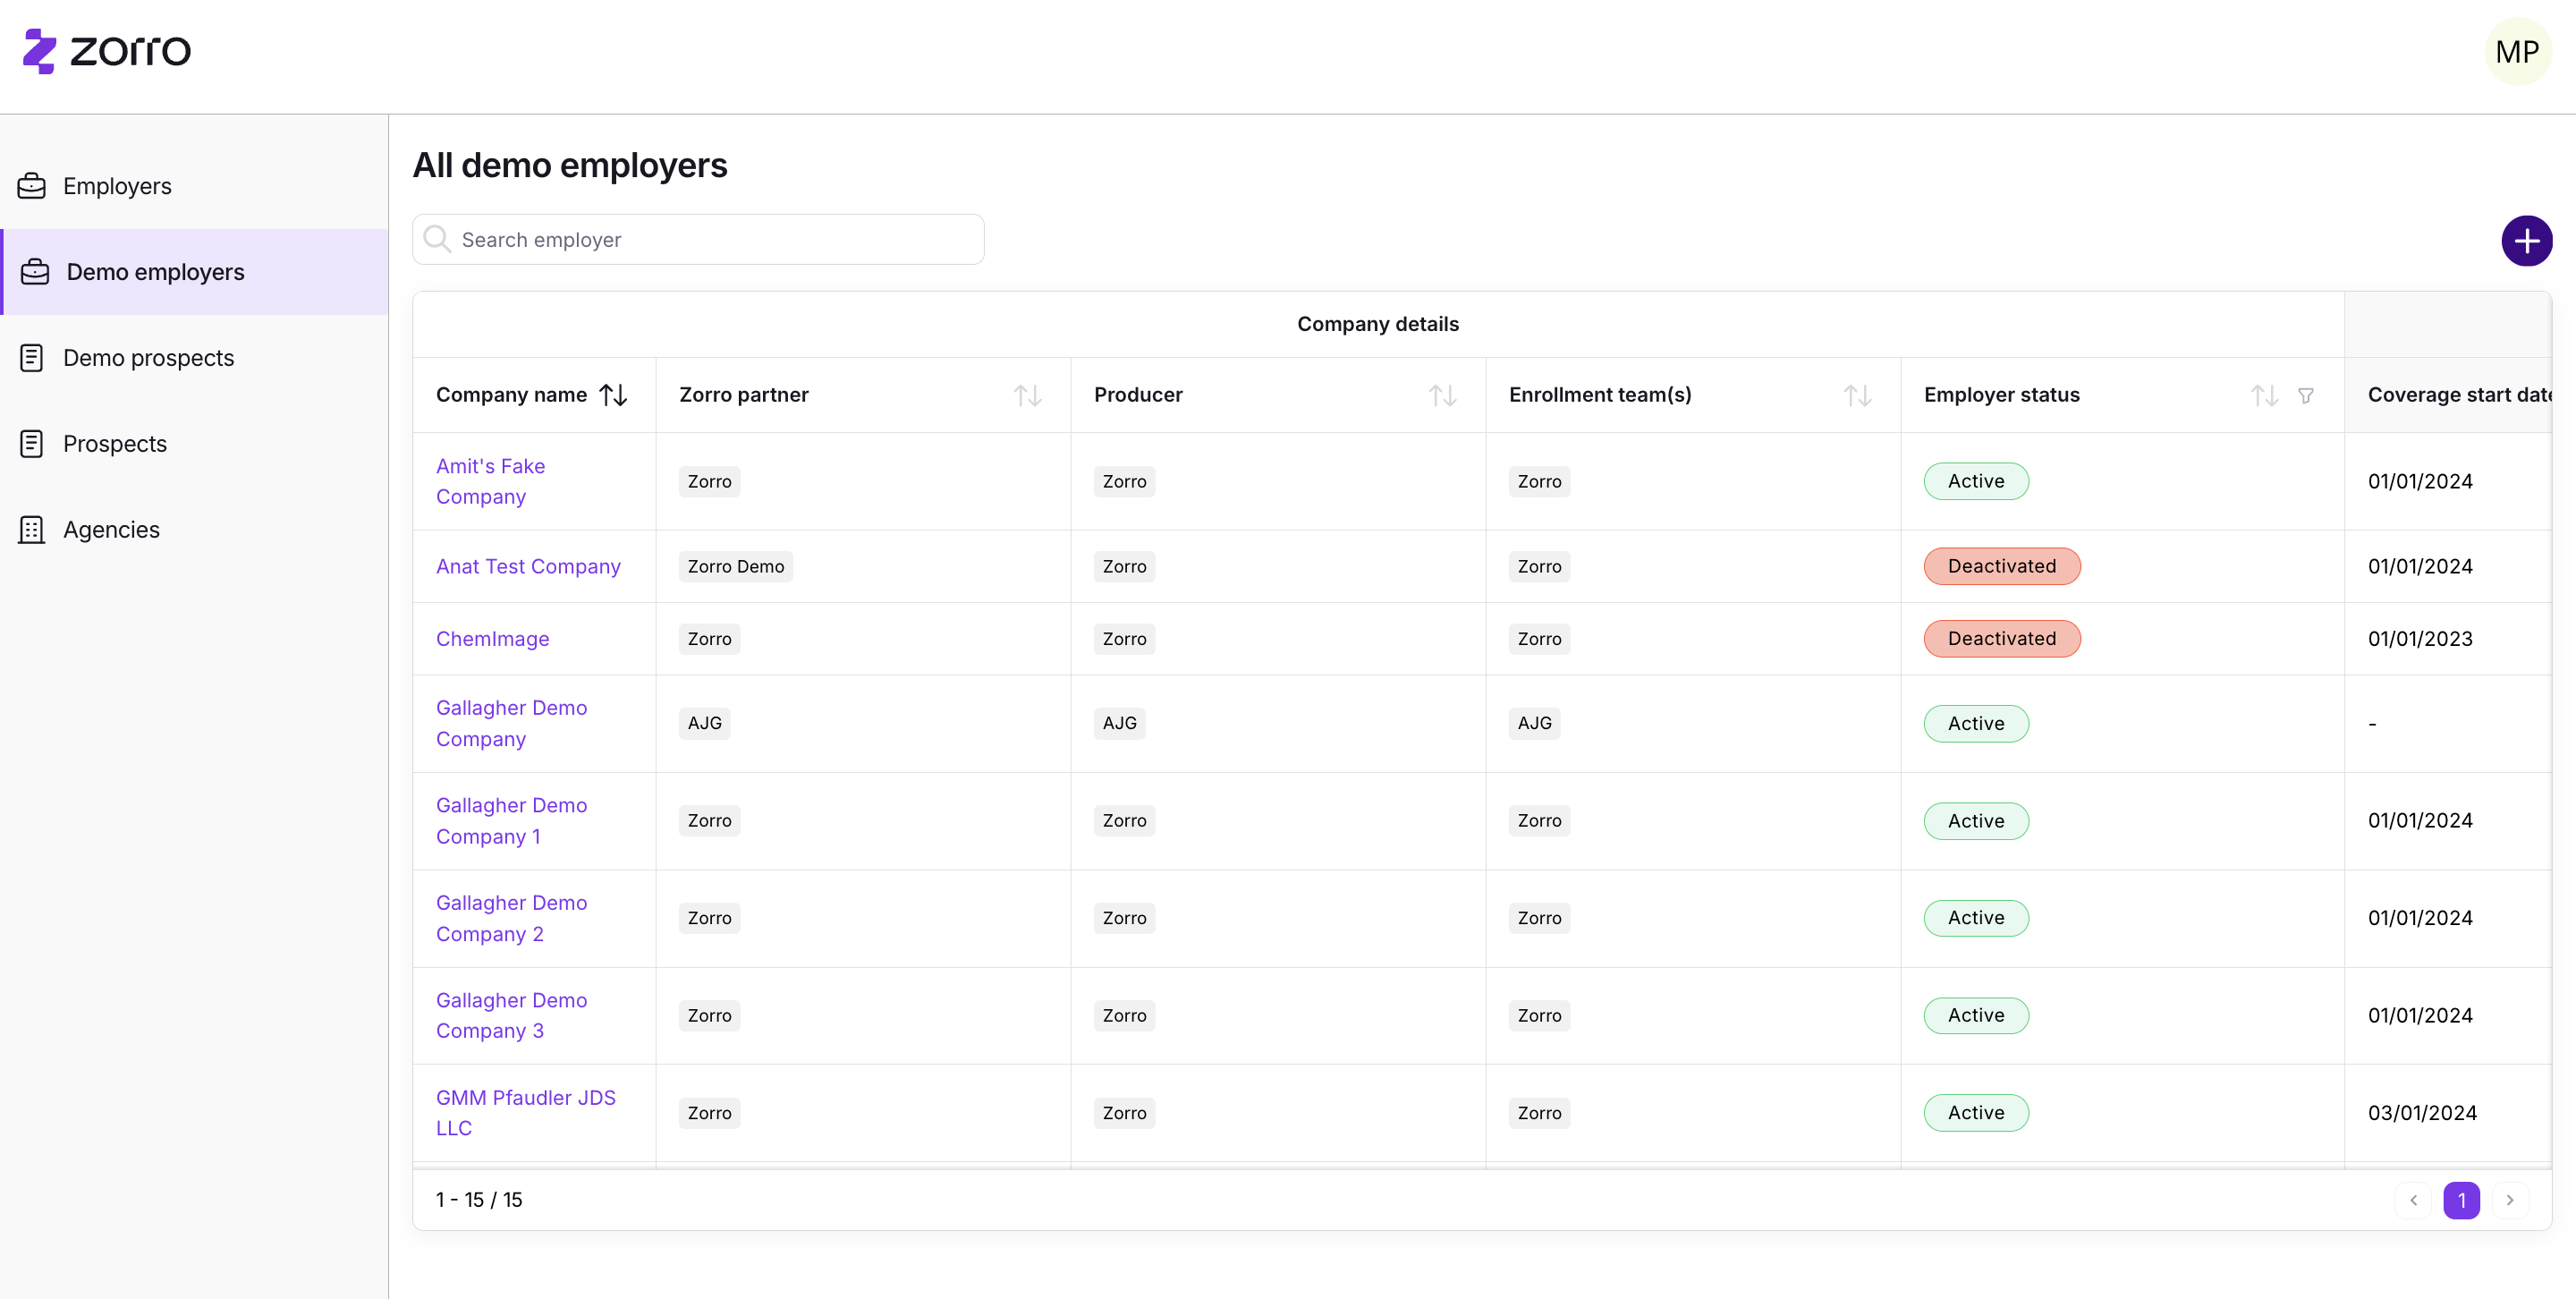This screenshot has width=2576, height=1299.
Task: Click the Prospects document icon
Action: point(32,444)
